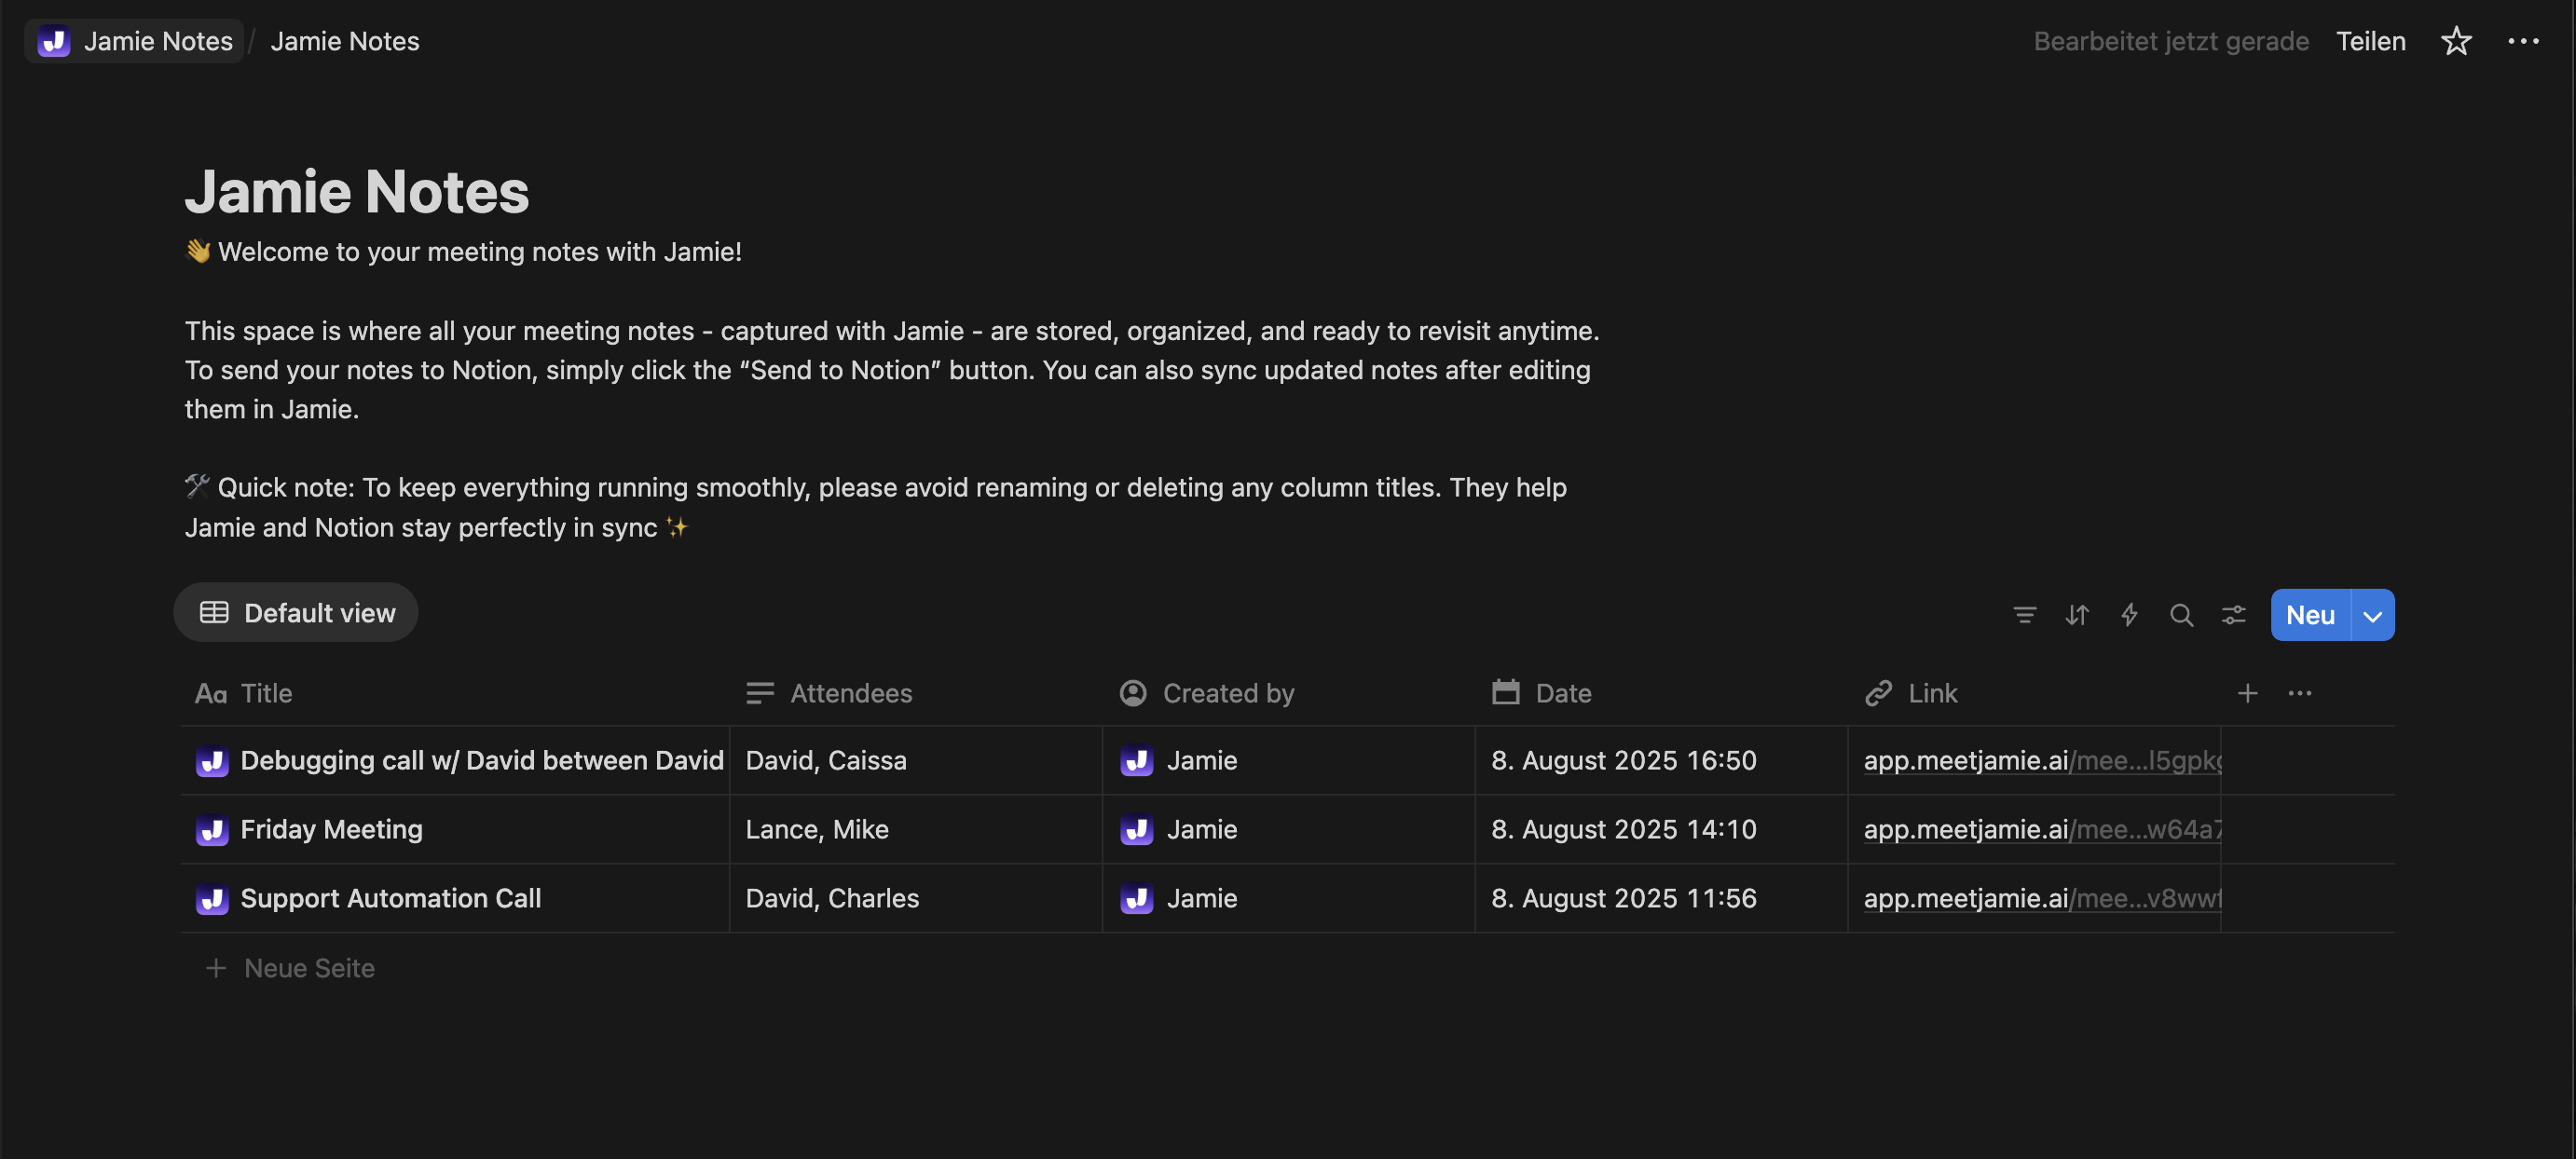This screenshot has width=2576, height=1159.
Task: Click Jamie creator in Support Automation row
Action: [1202, 898]
